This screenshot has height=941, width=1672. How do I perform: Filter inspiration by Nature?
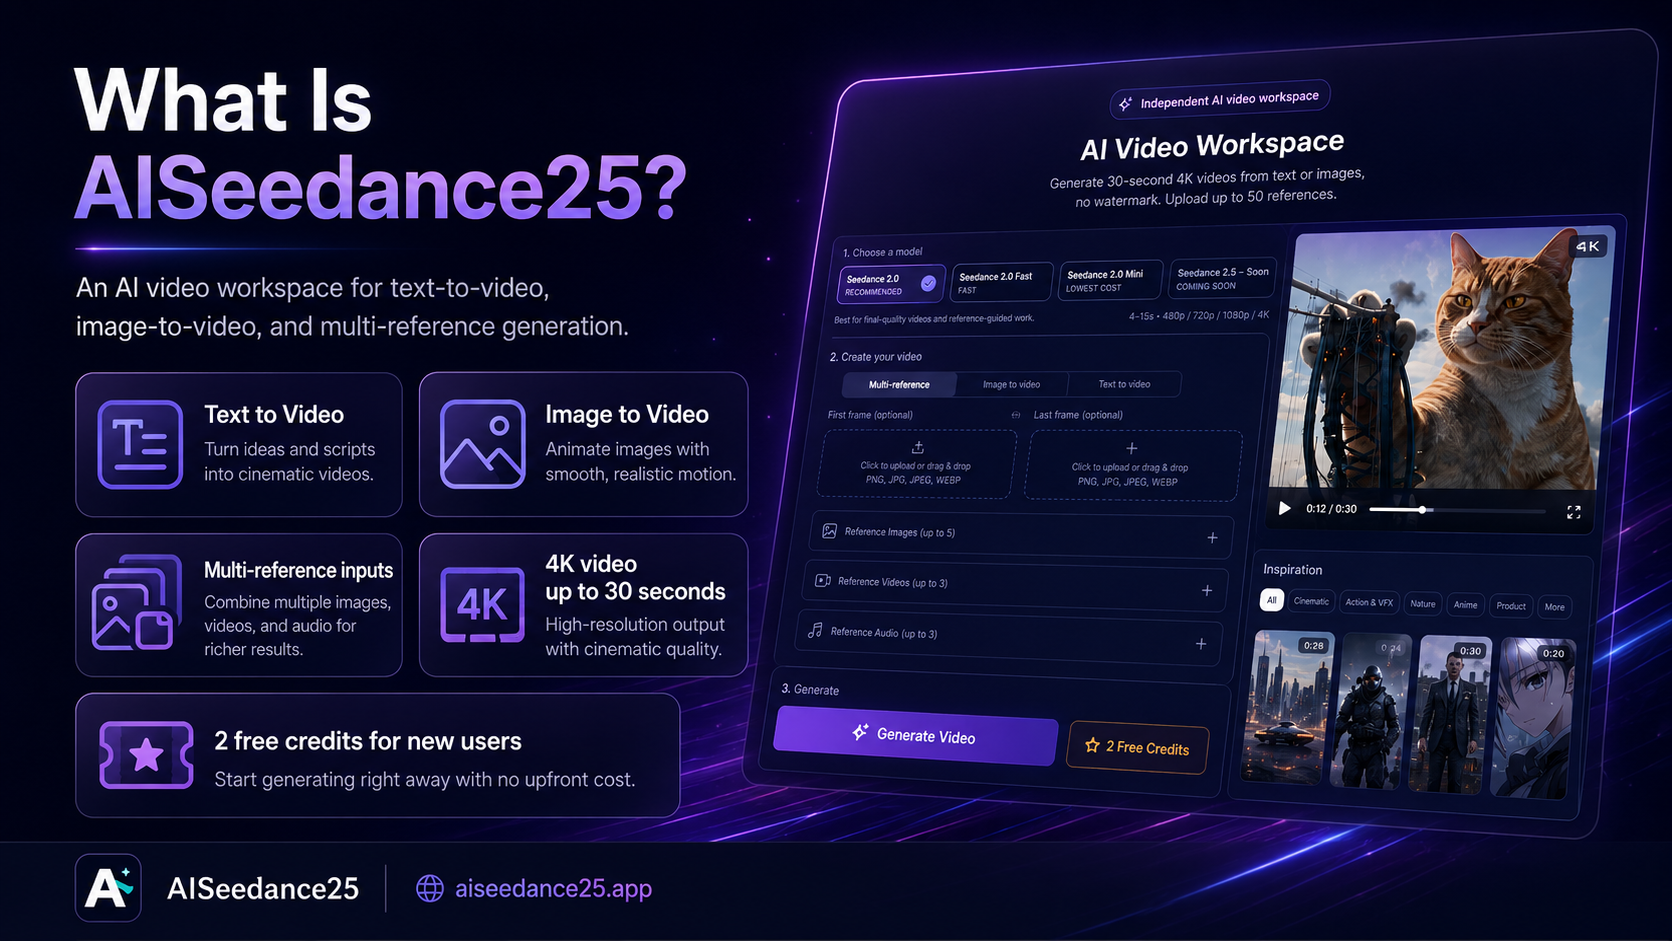pos(1422,604)
